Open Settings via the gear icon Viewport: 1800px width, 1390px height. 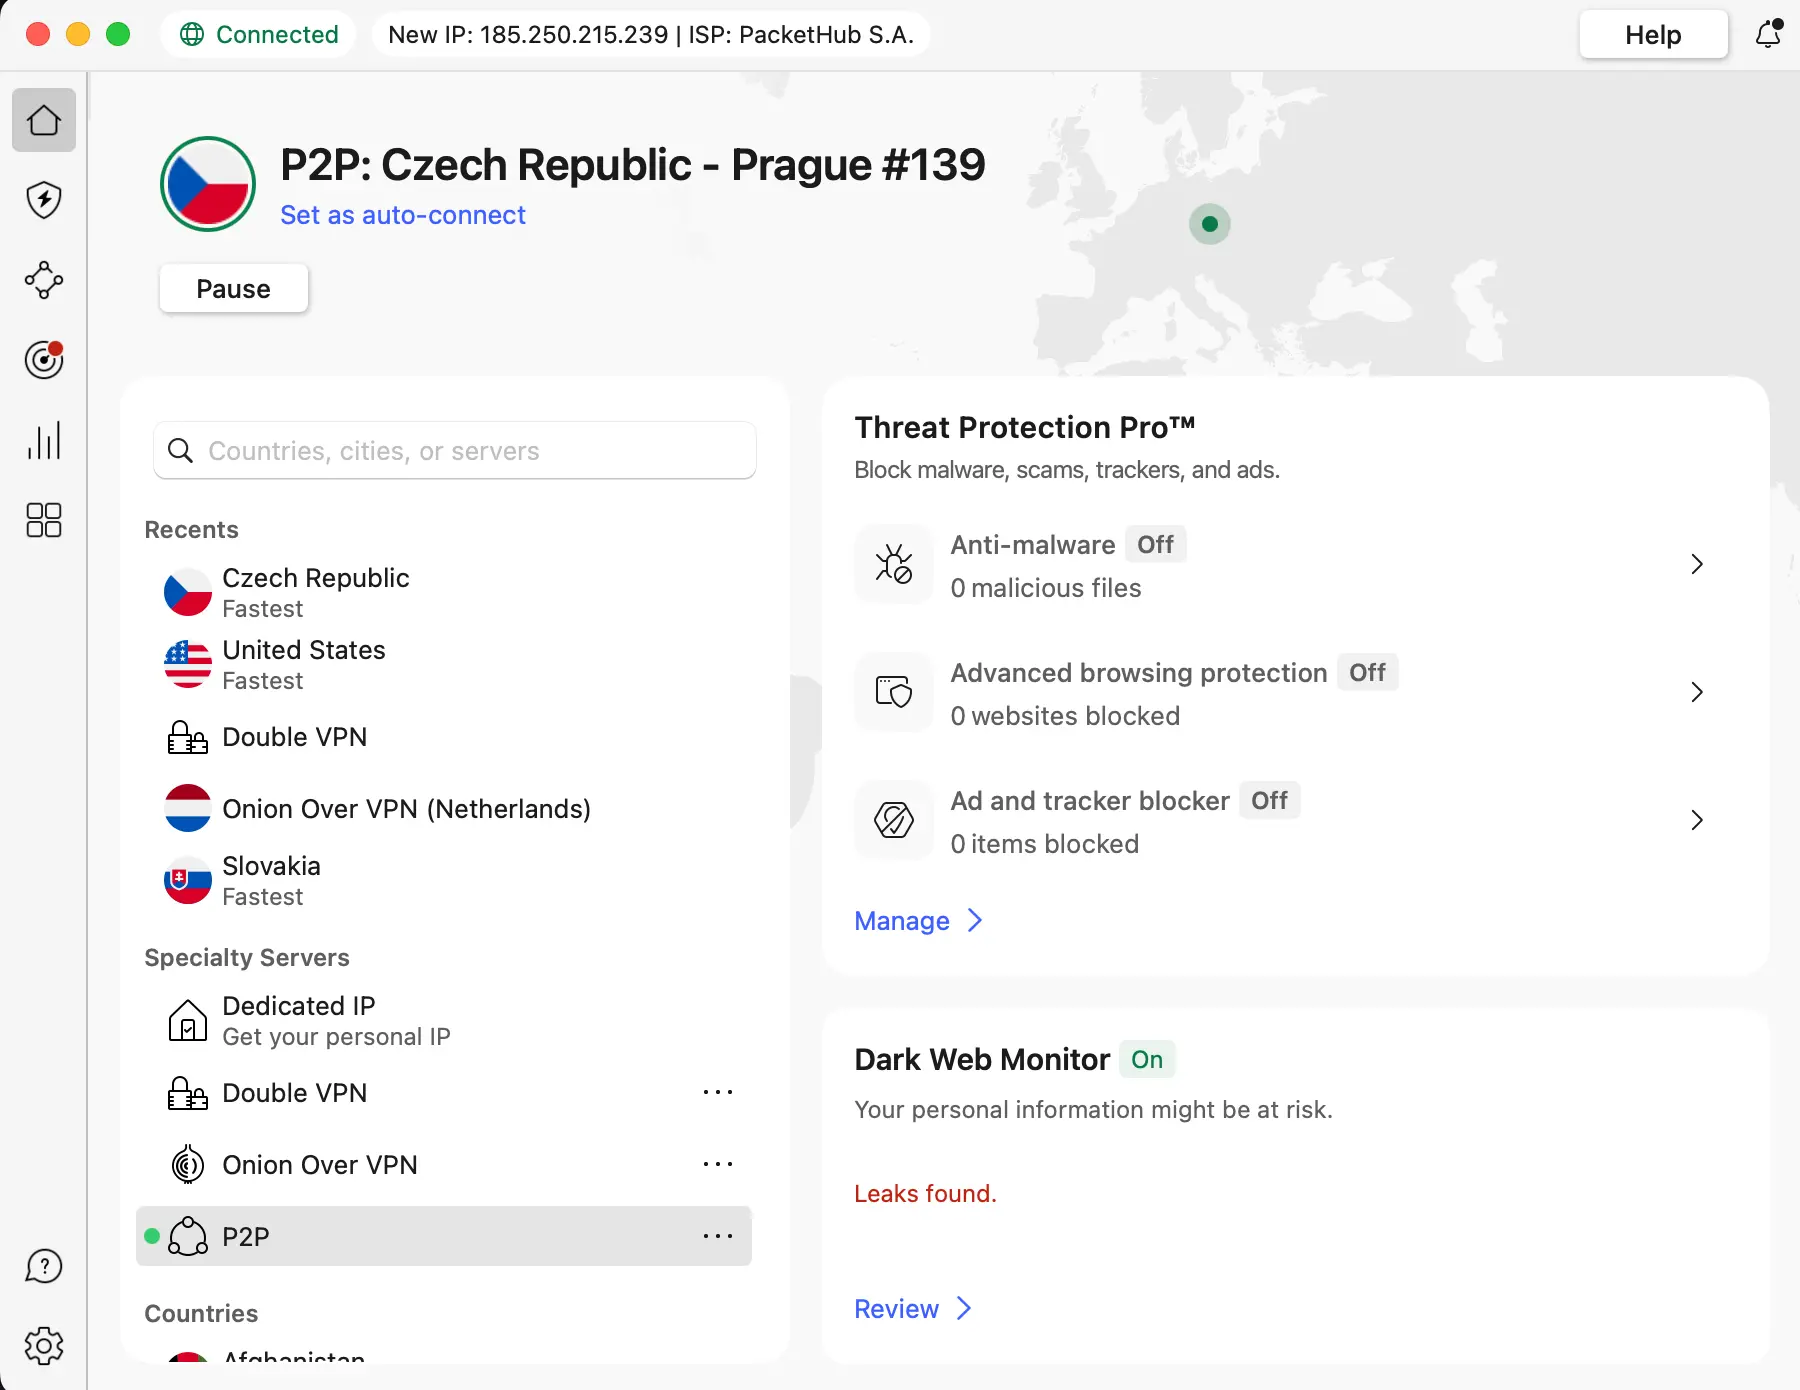[x=44, y=1346]
